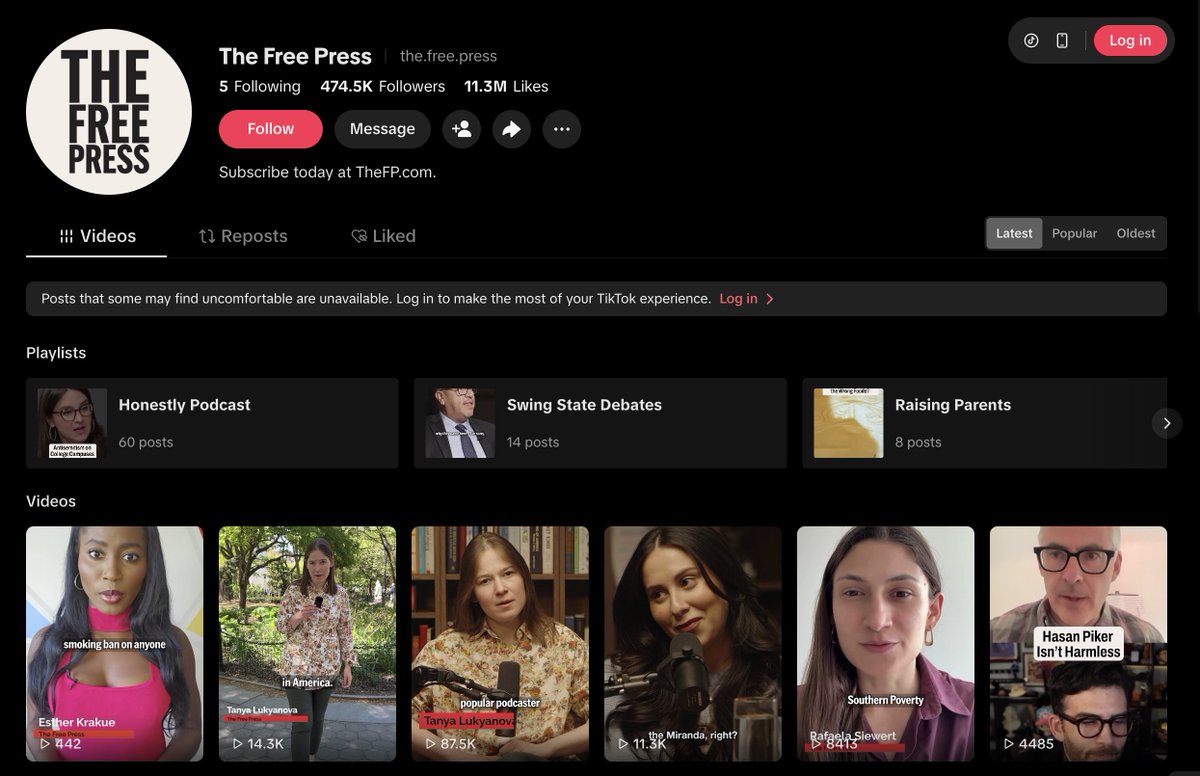This screenshot has height=776, width=1200.
Task: Click the Honestly Podcast playlist thumbnail
Action: click(72, 423)
